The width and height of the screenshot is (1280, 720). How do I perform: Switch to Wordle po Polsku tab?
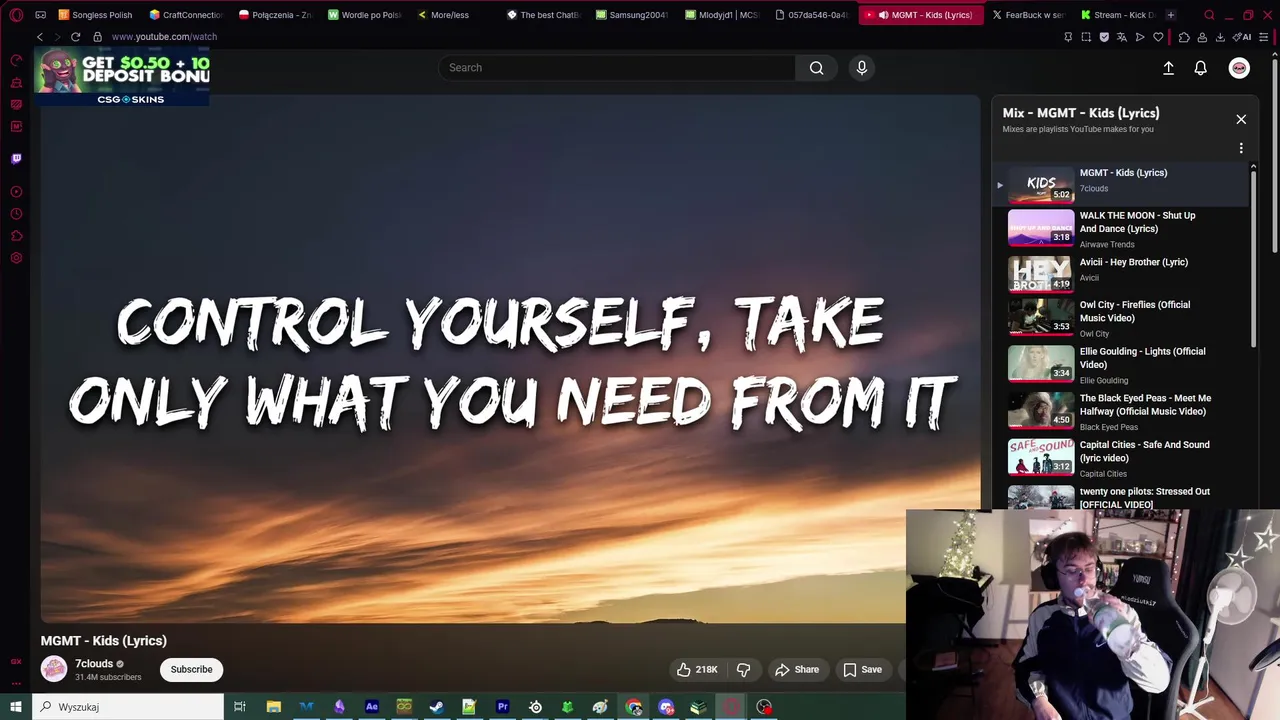click(x=364, y=15)
